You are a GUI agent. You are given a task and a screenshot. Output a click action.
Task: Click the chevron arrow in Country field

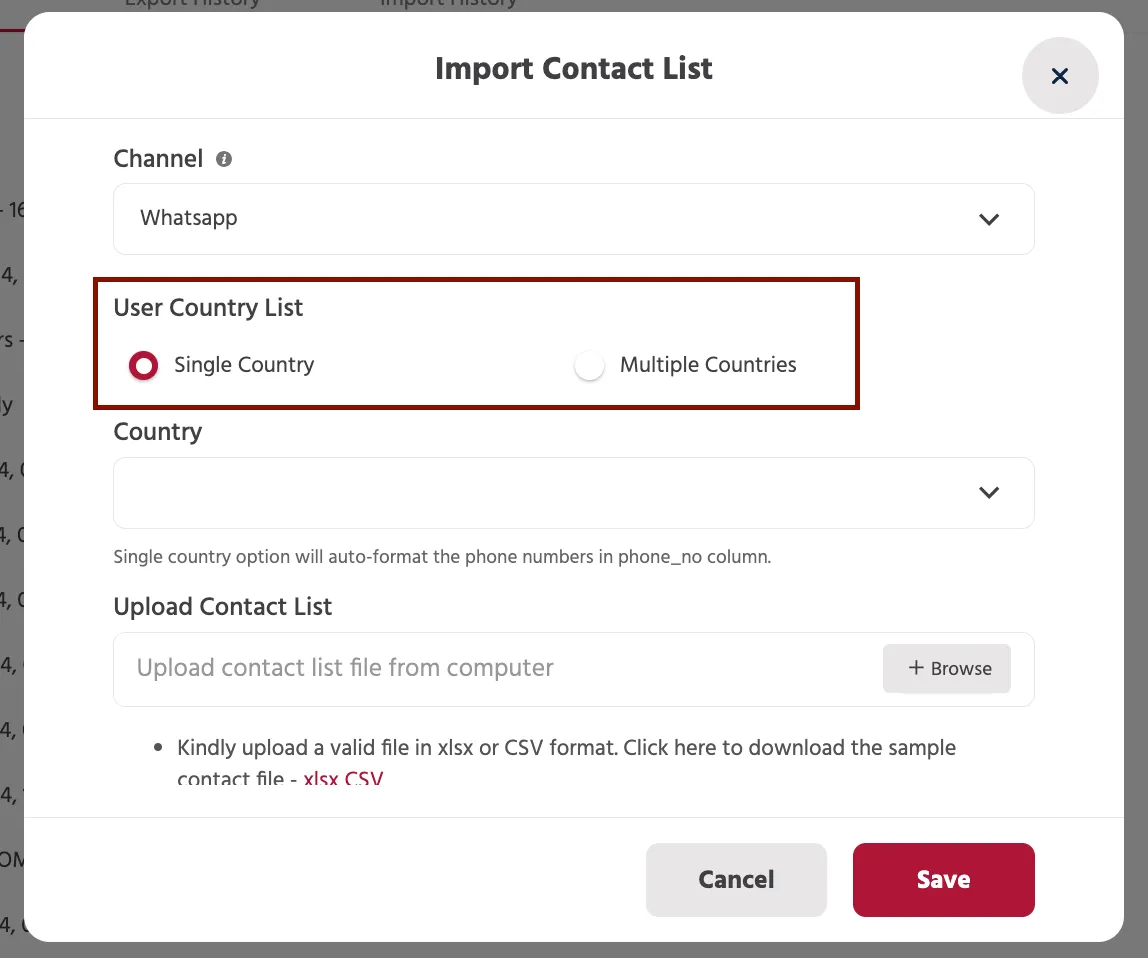989,492
